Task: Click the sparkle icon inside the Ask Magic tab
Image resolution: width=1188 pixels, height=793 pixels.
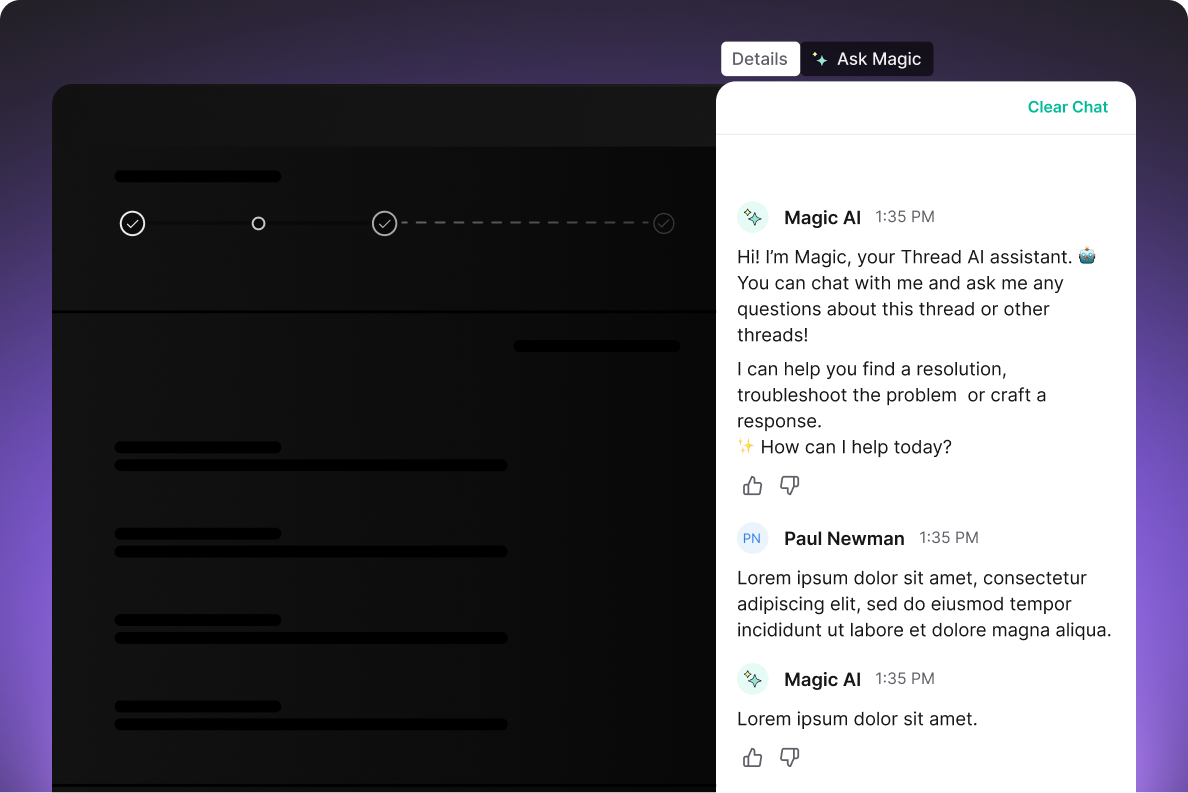Action: 820,59
